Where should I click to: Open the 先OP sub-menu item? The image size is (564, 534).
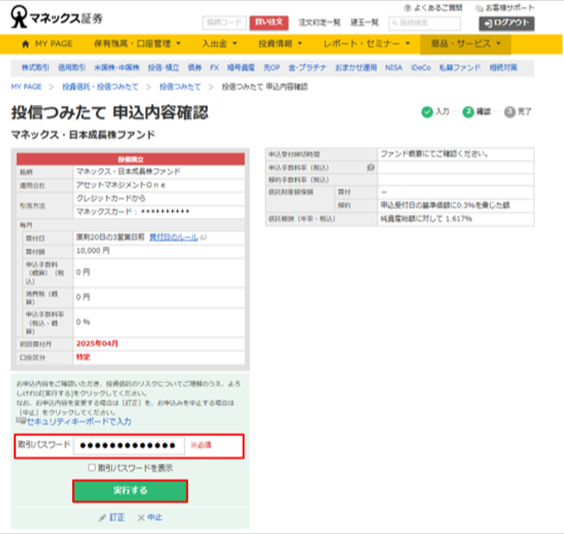272,68
